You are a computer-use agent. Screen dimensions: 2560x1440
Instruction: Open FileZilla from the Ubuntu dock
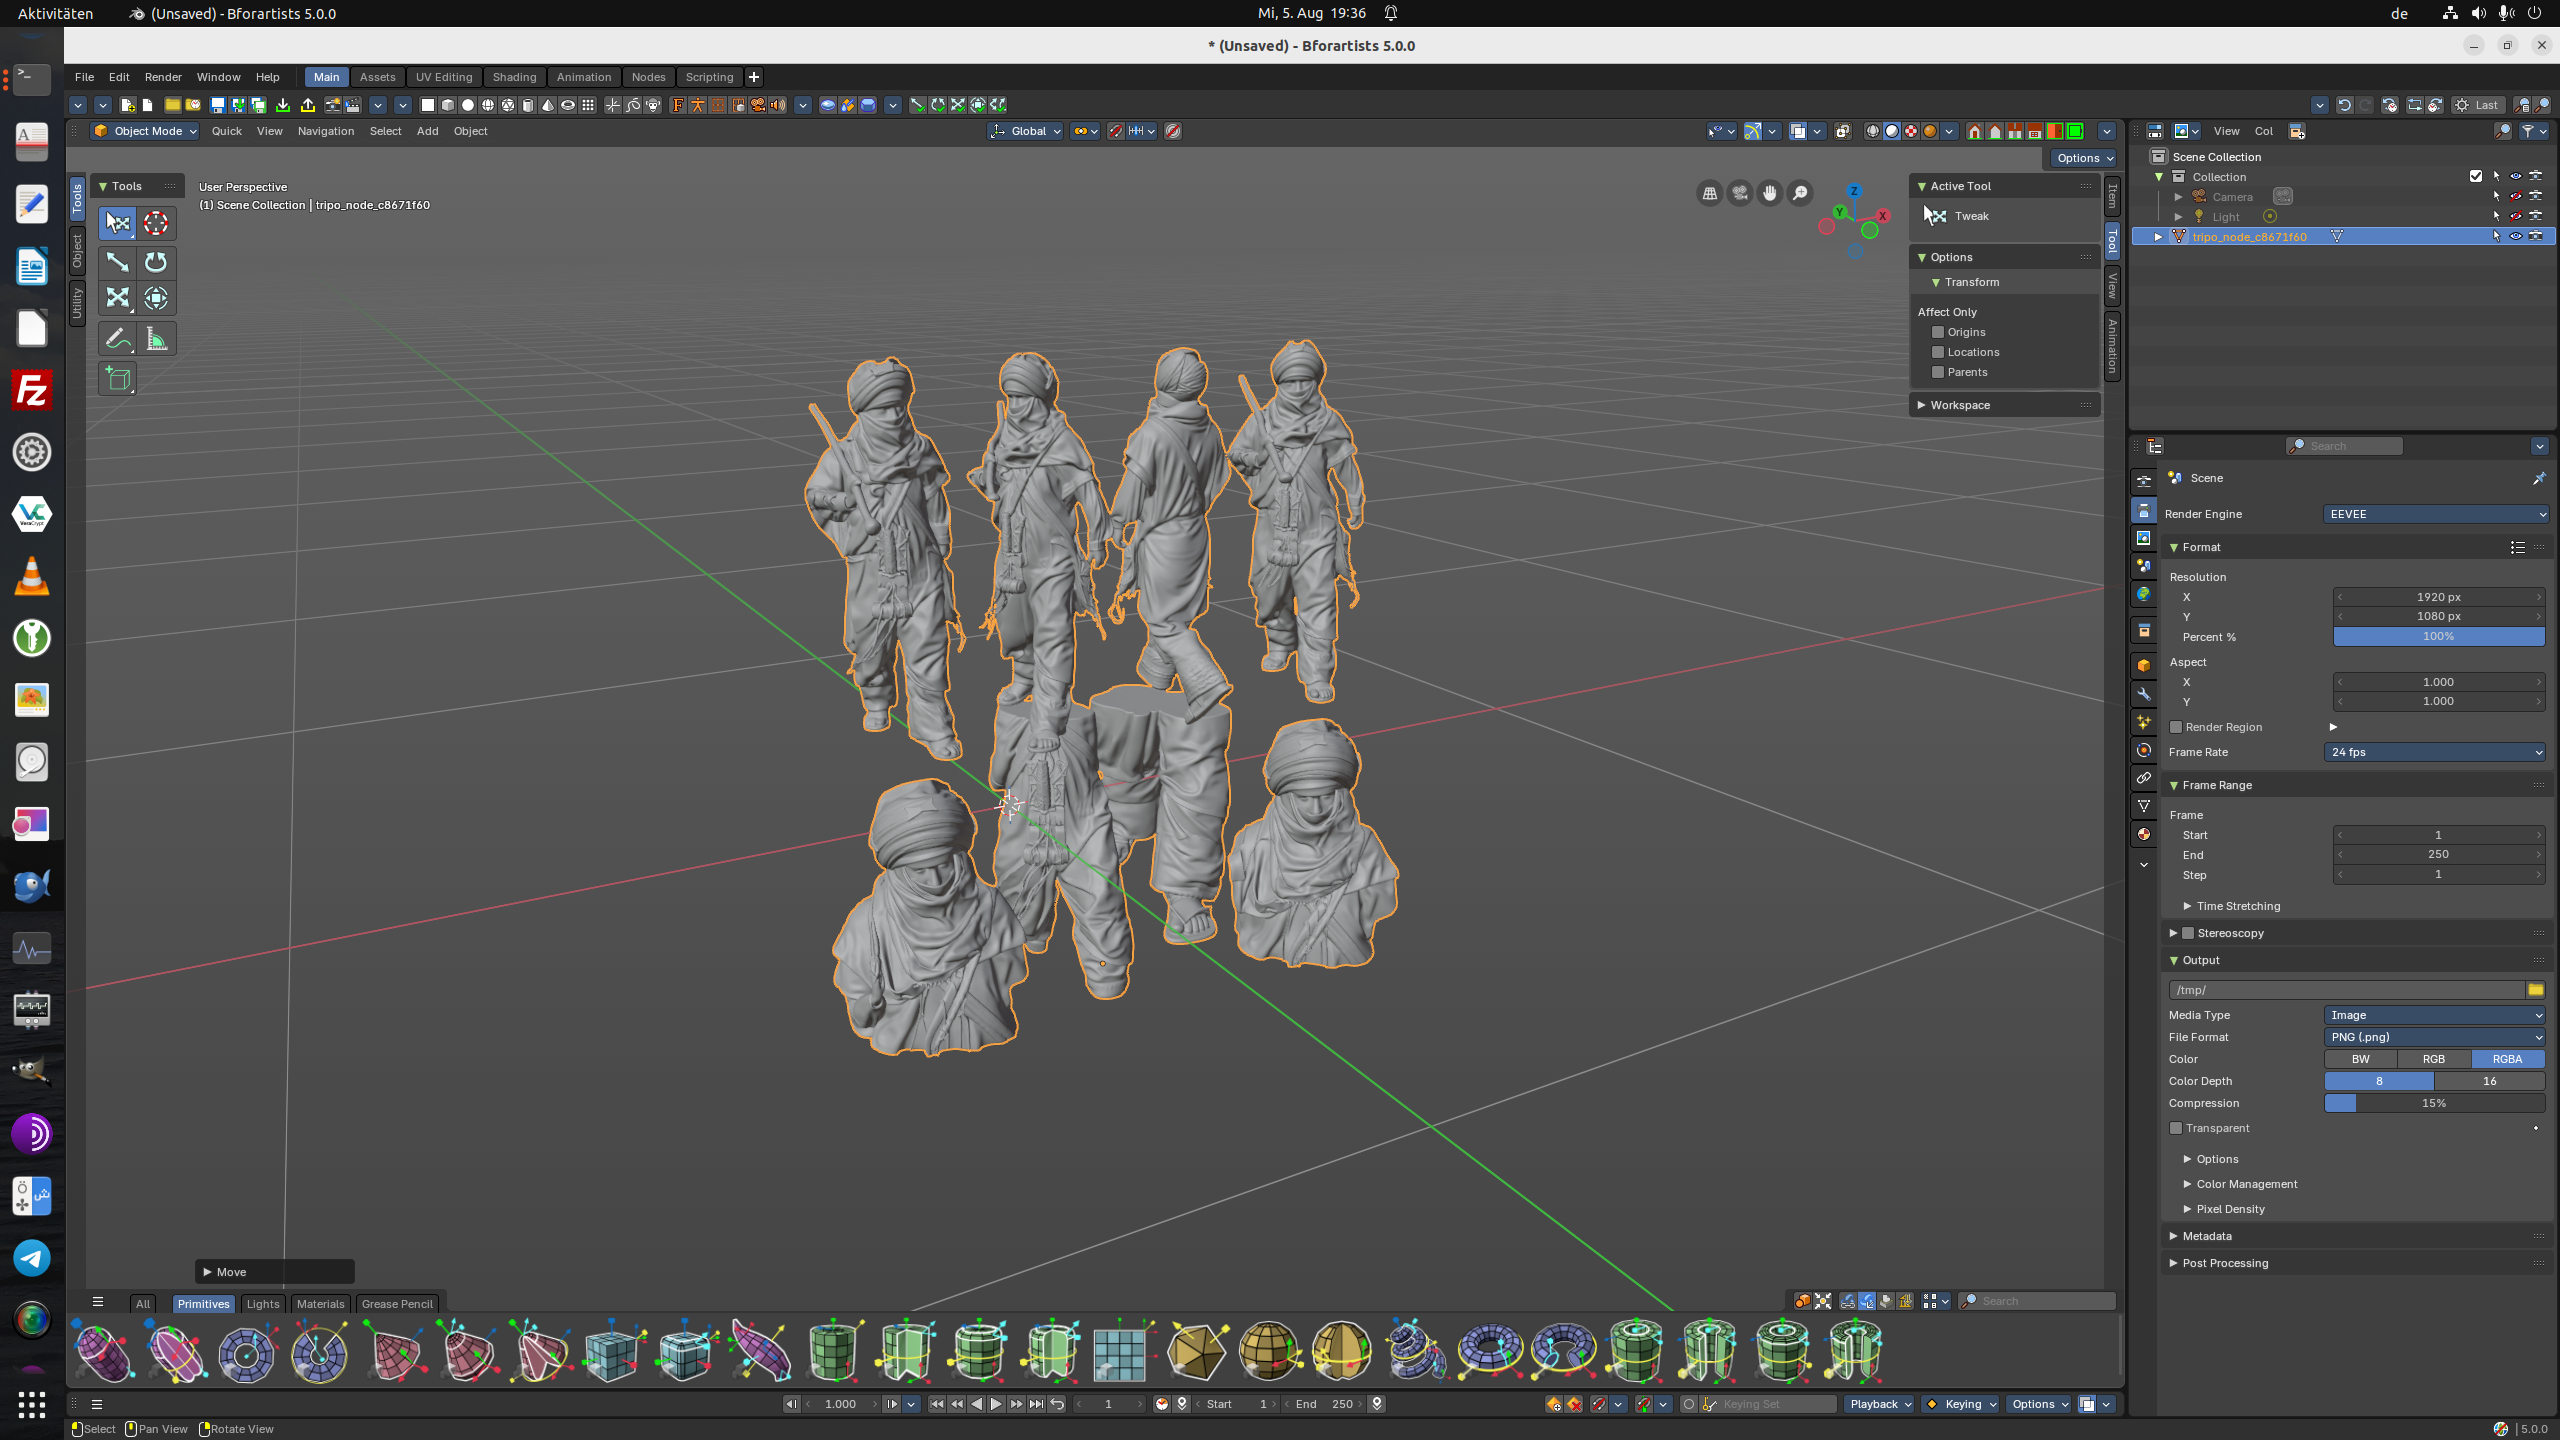[32, 390]
